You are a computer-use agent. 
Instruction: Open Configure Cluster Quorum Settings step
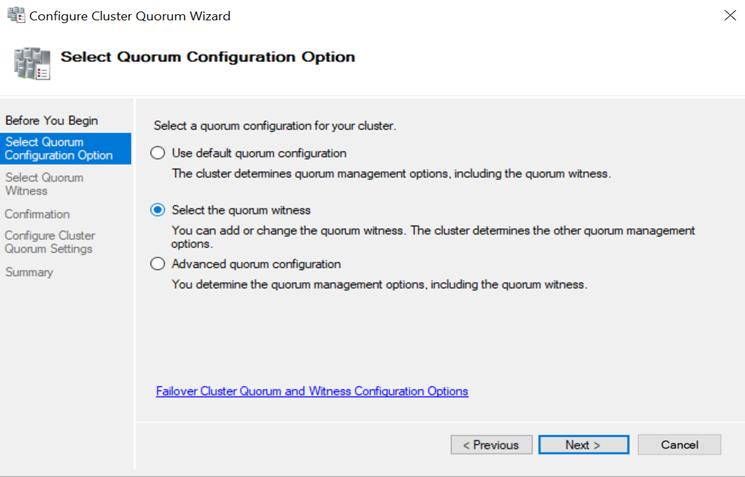(x=50, y=242)
